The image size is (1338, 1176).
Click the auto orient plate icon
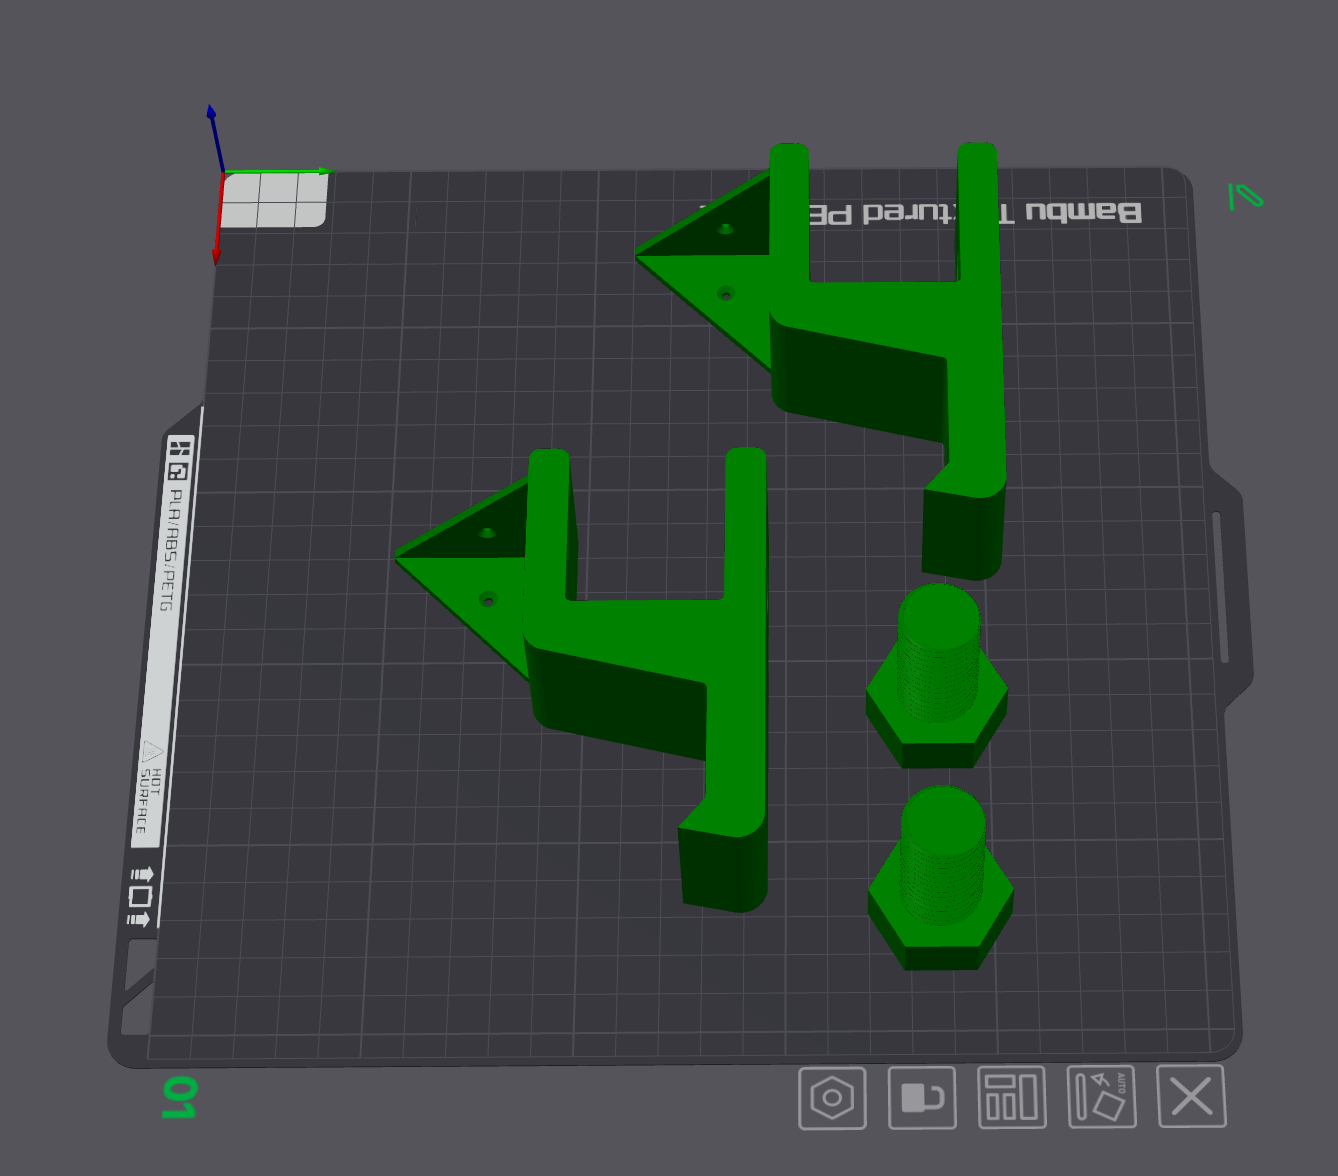(1102, 1096)
